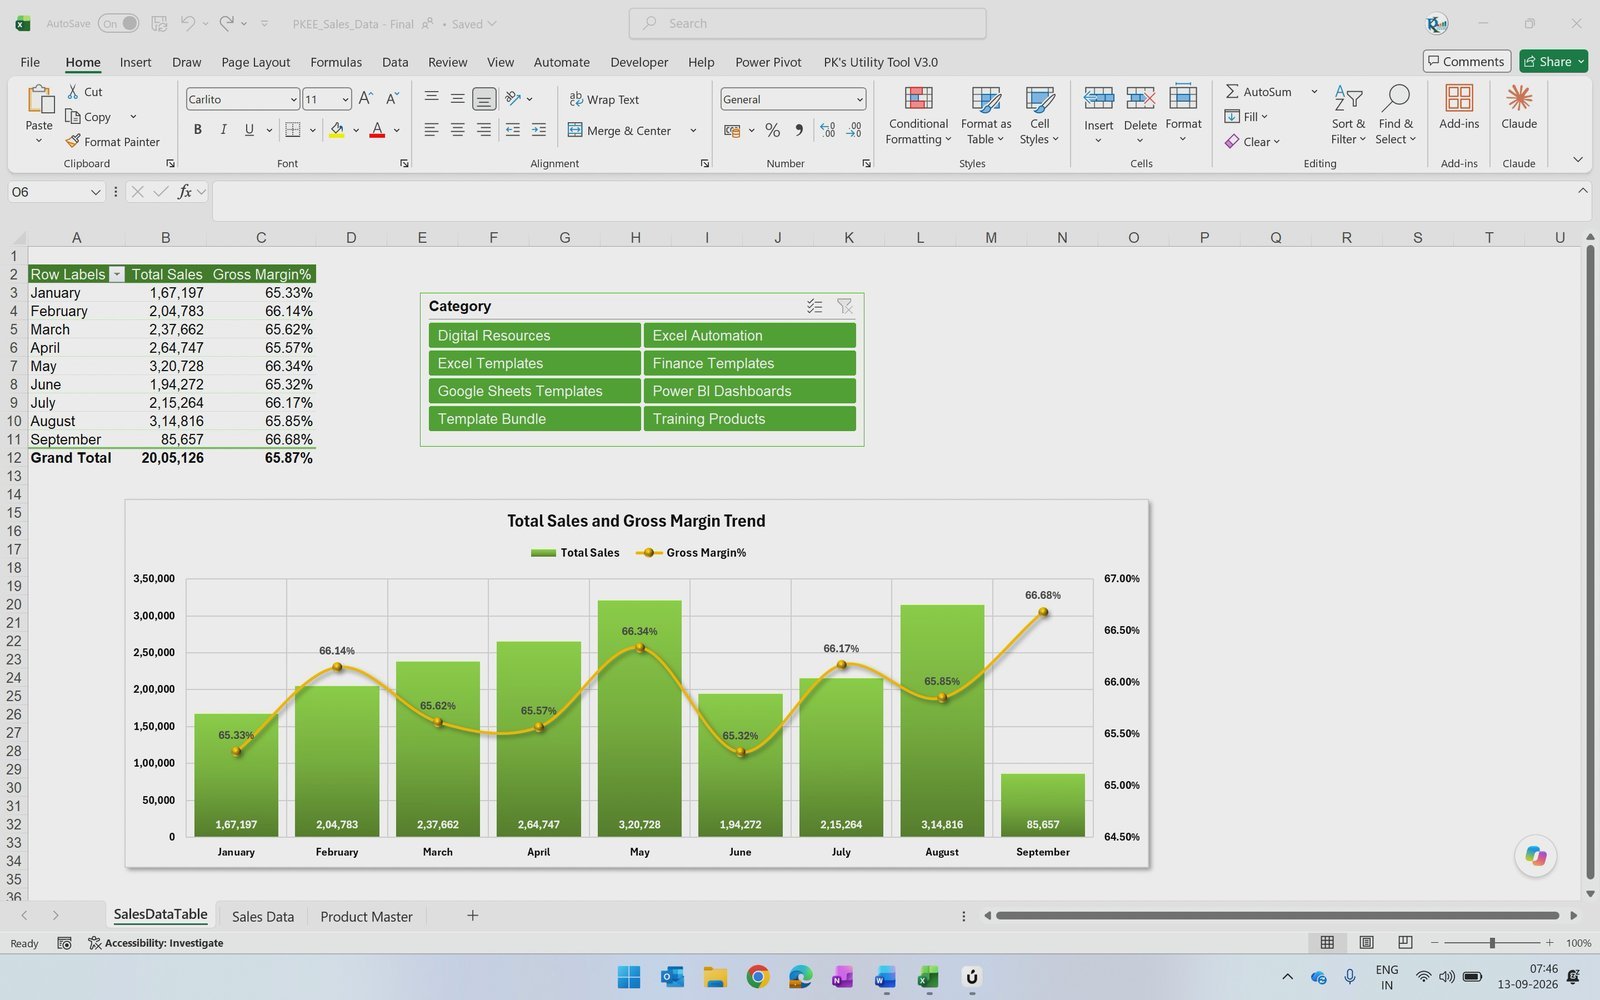Select Digital Resources slicer item
The image size is (1600, 1000).
tap(534, 335)
